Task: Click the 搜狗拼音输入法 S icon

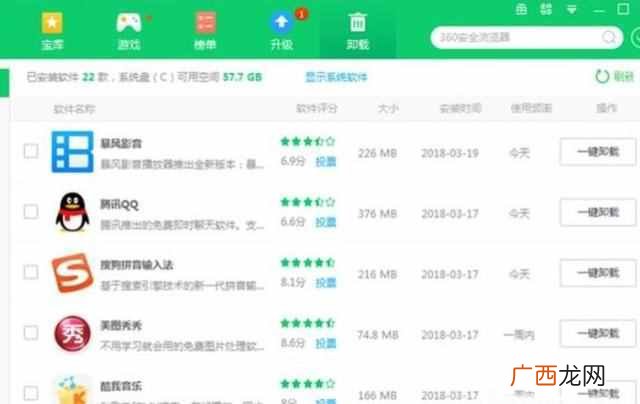Action: [72, 273]
